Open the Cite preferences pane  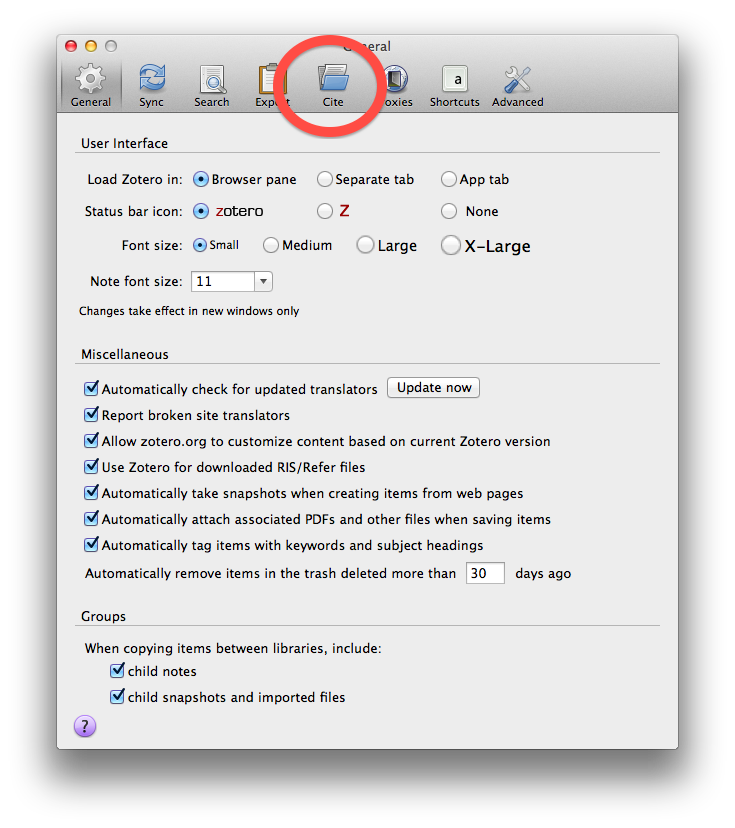333,86
